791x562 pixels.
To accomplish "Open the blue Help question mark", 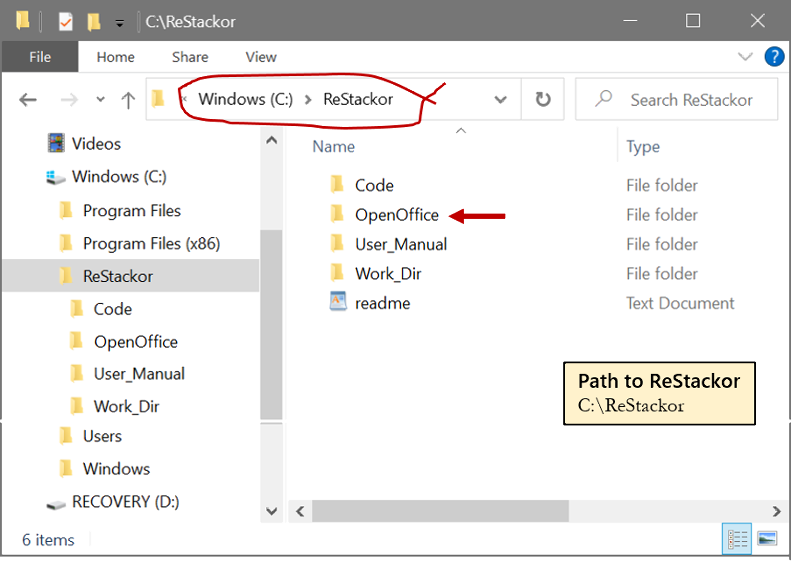I will (x=774, y=57).
